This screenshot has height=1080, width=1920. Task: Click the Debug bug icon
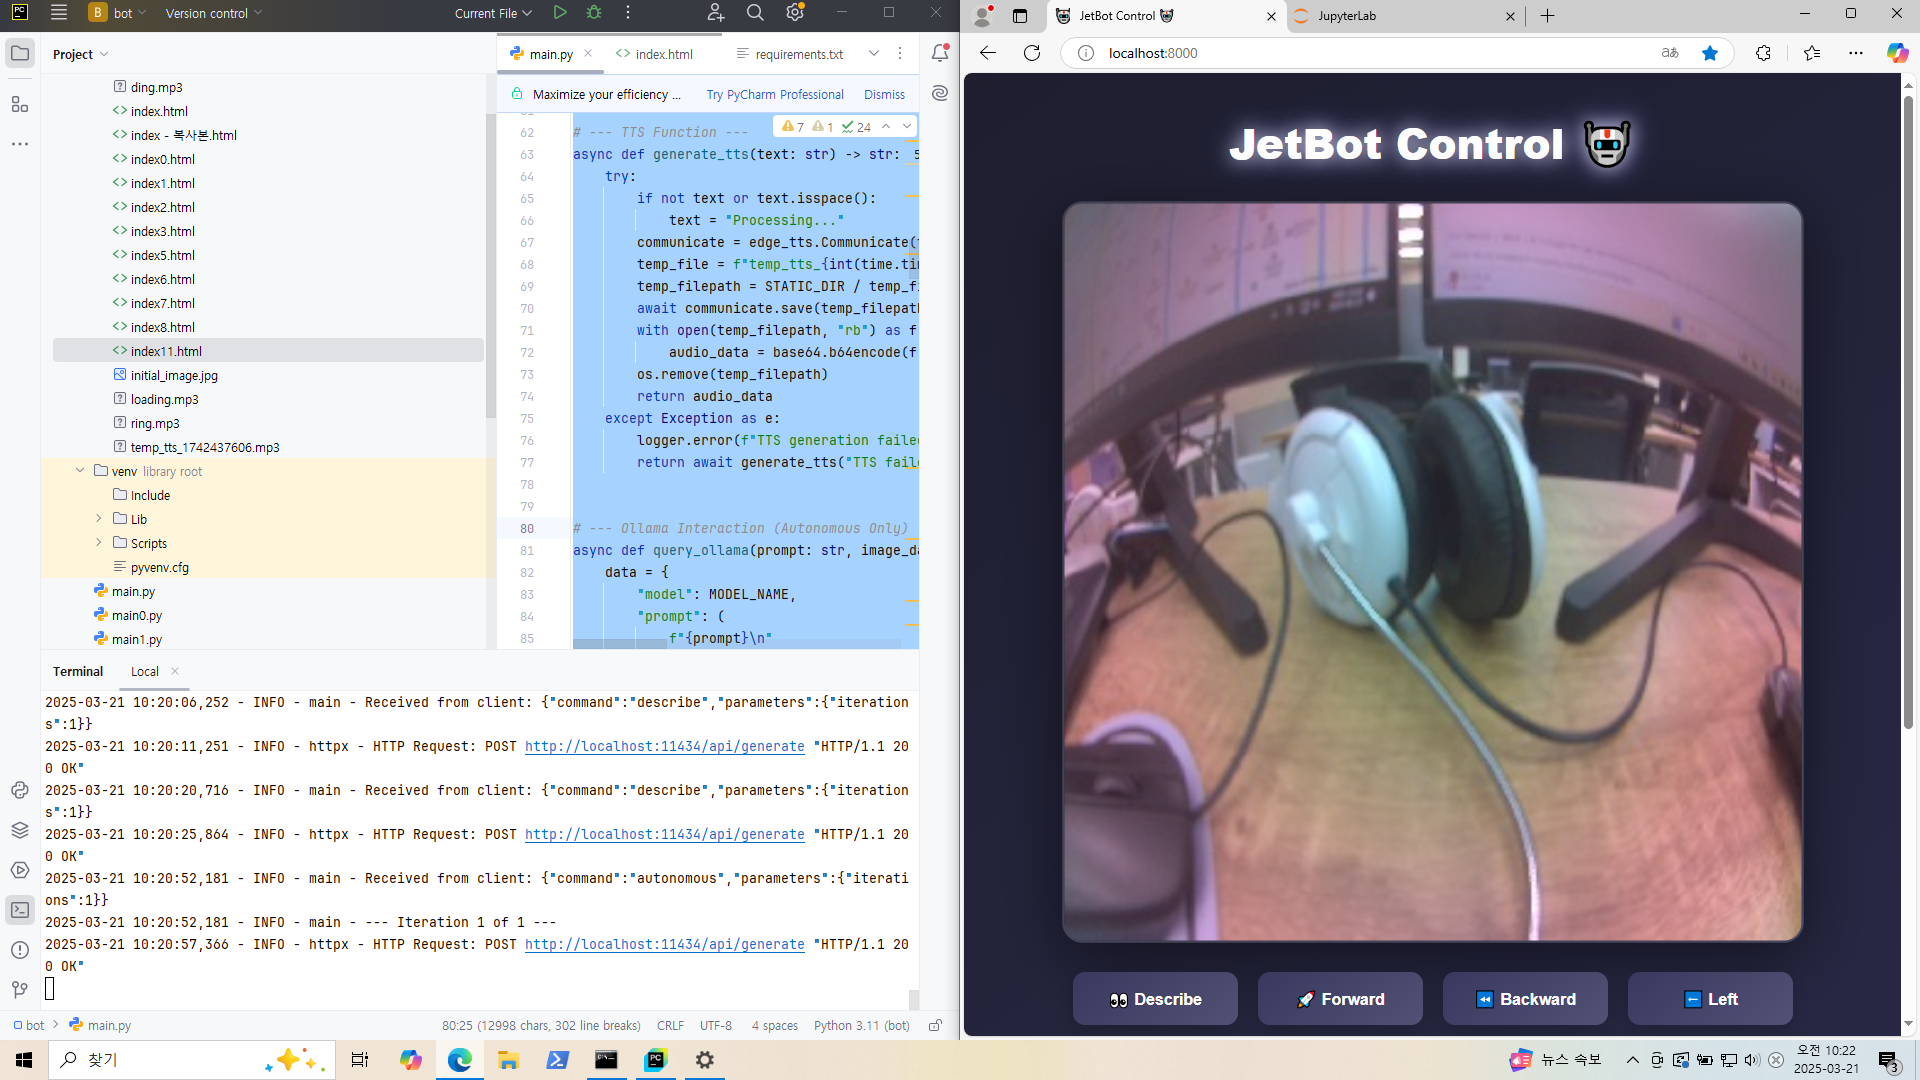click(x=594, y=13)
